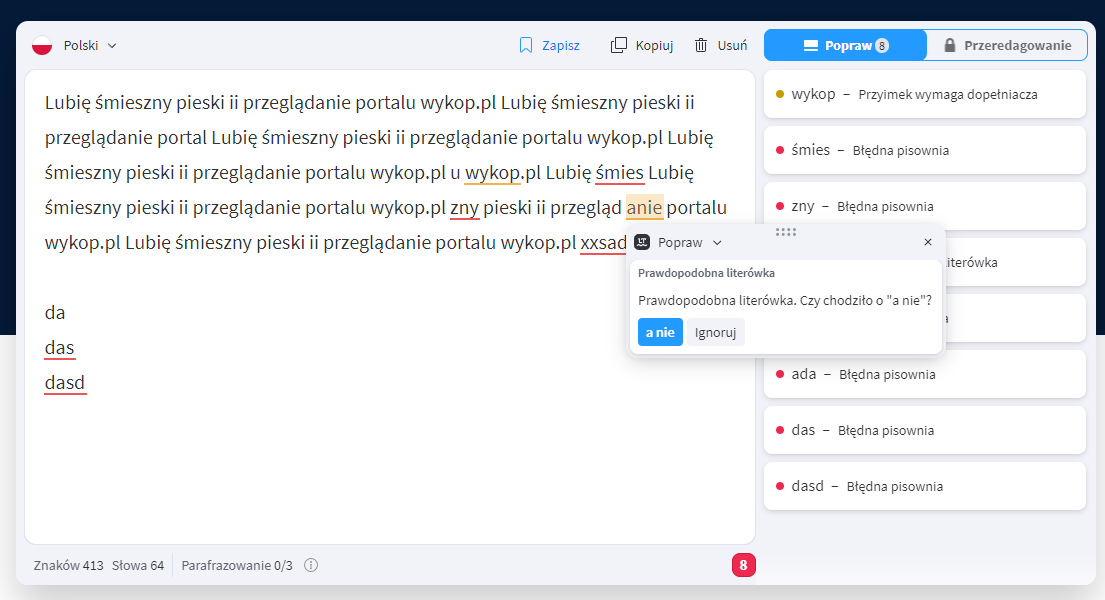This screenshot has height=600, width=1105.
Task: Apply the "a nie" suggestion
Action: (660, 332)
